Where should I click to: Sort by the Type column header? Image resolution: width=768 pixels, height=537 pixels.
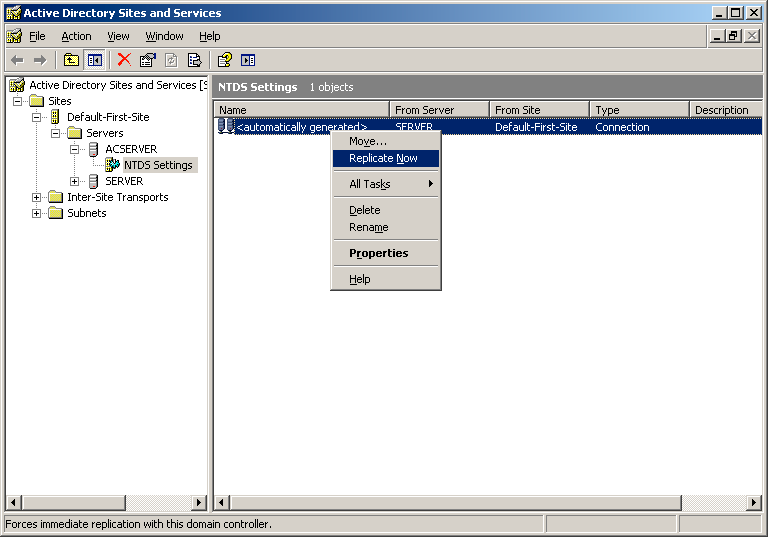point(639,110)
